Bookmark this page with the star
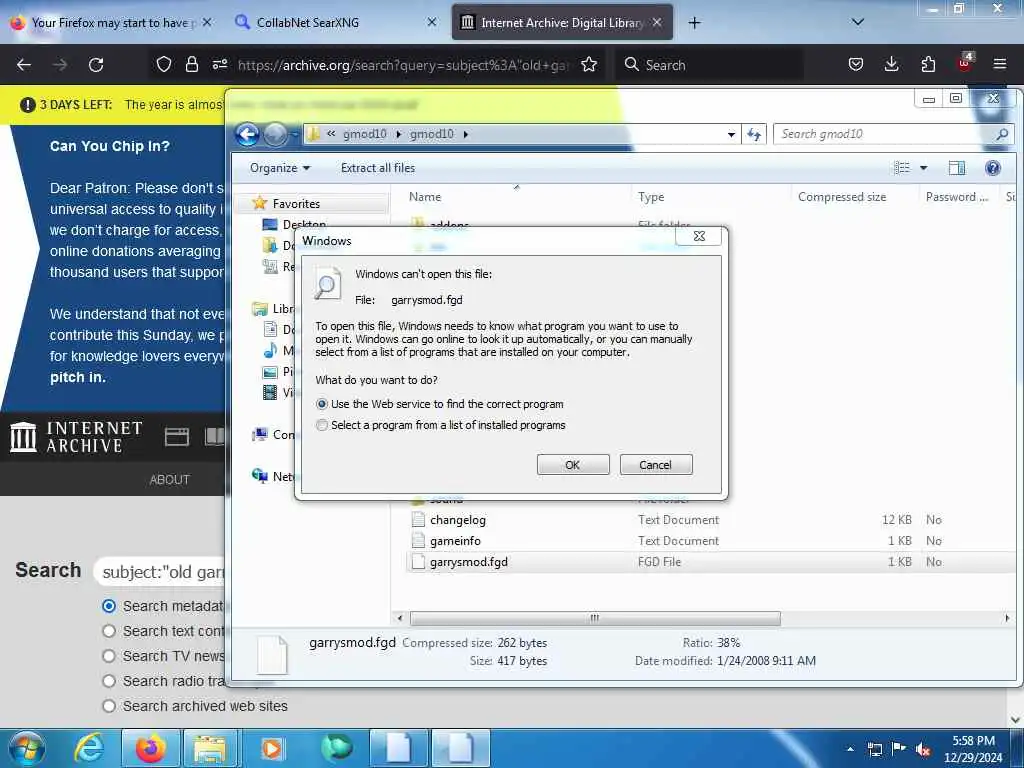 tap(589, 64)
